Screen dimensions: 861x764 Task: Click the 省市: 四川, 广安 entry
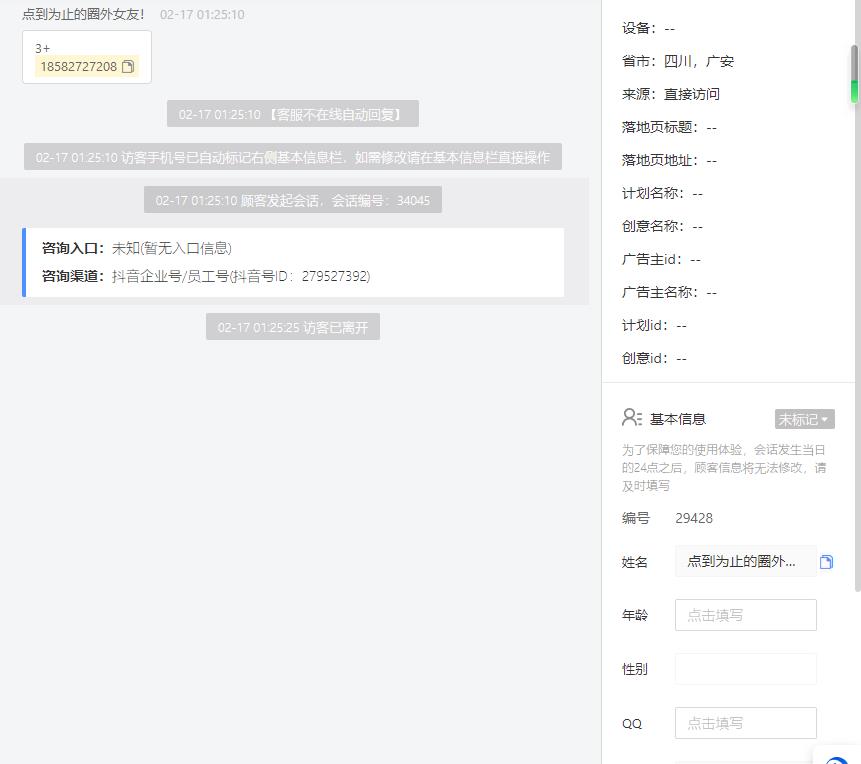tap(678, 61)
